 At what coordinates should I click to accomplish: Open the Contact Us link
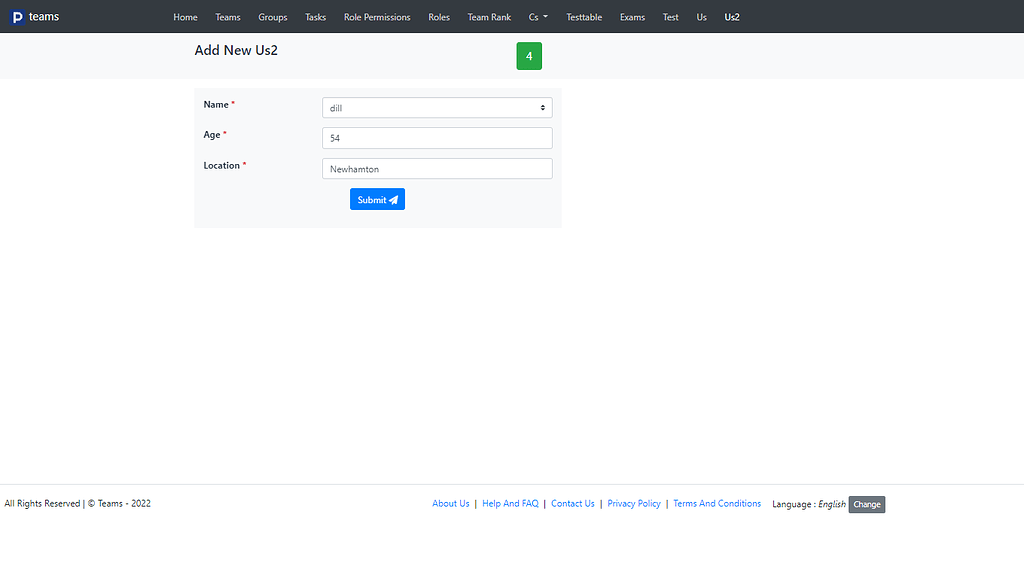[x=572, y=503]
